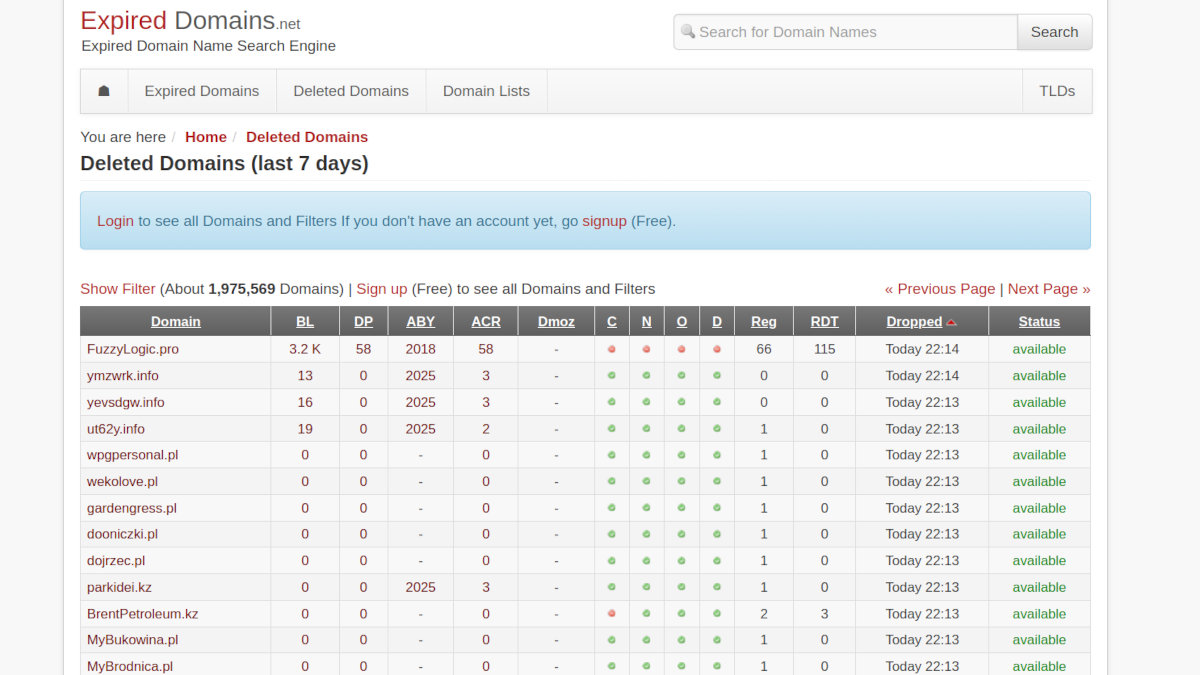Click the green D status dot for dojrzec.pl
The width and height of the screenshot is (1200, 675).
[x=717, y=561]
